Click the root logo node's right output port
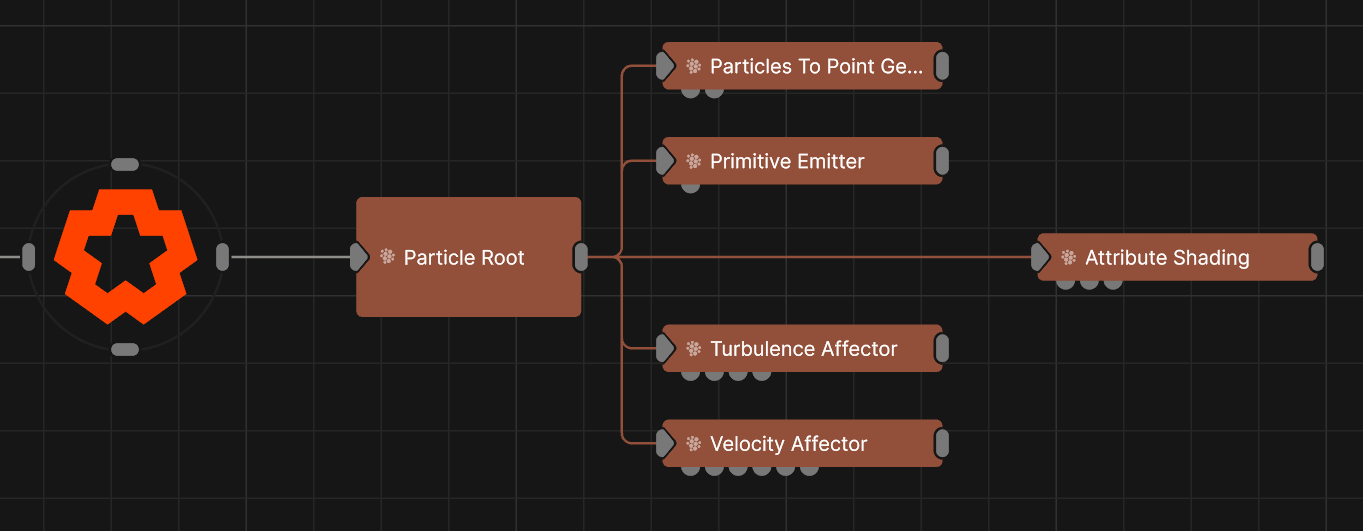Viewport: 1363px width, 531px height. (x=222, y=257)
